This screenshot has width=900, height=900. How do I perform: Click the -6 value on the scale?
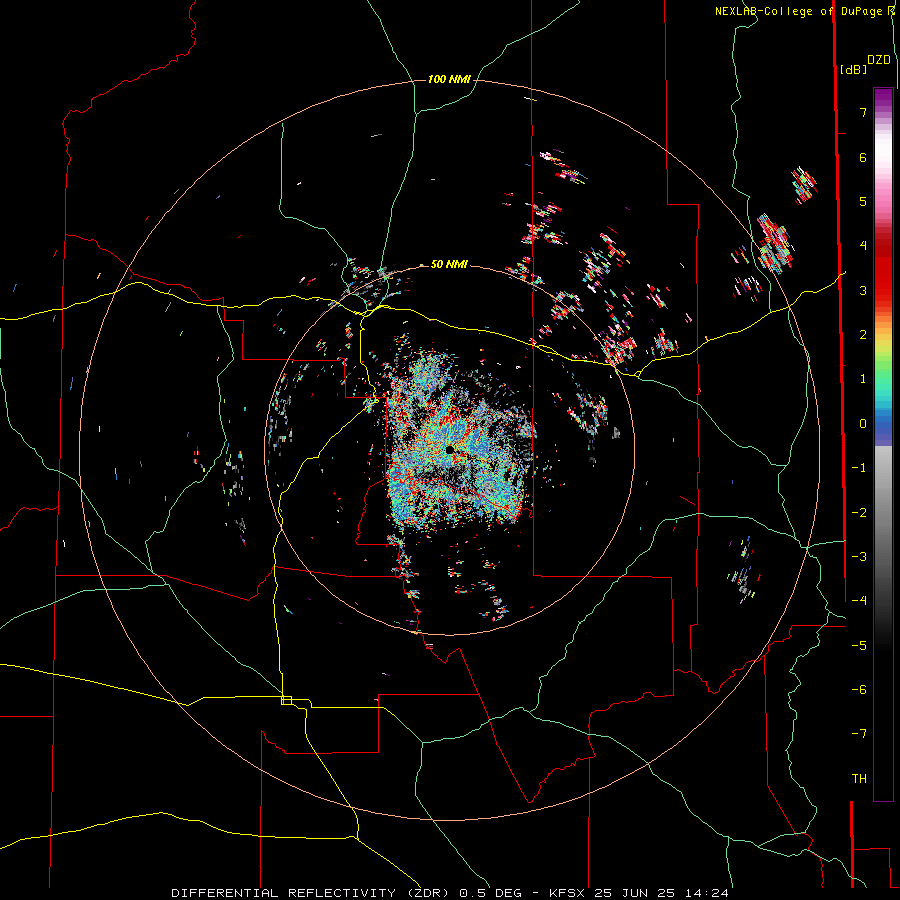pyautogui.click(x=859, y=690)
